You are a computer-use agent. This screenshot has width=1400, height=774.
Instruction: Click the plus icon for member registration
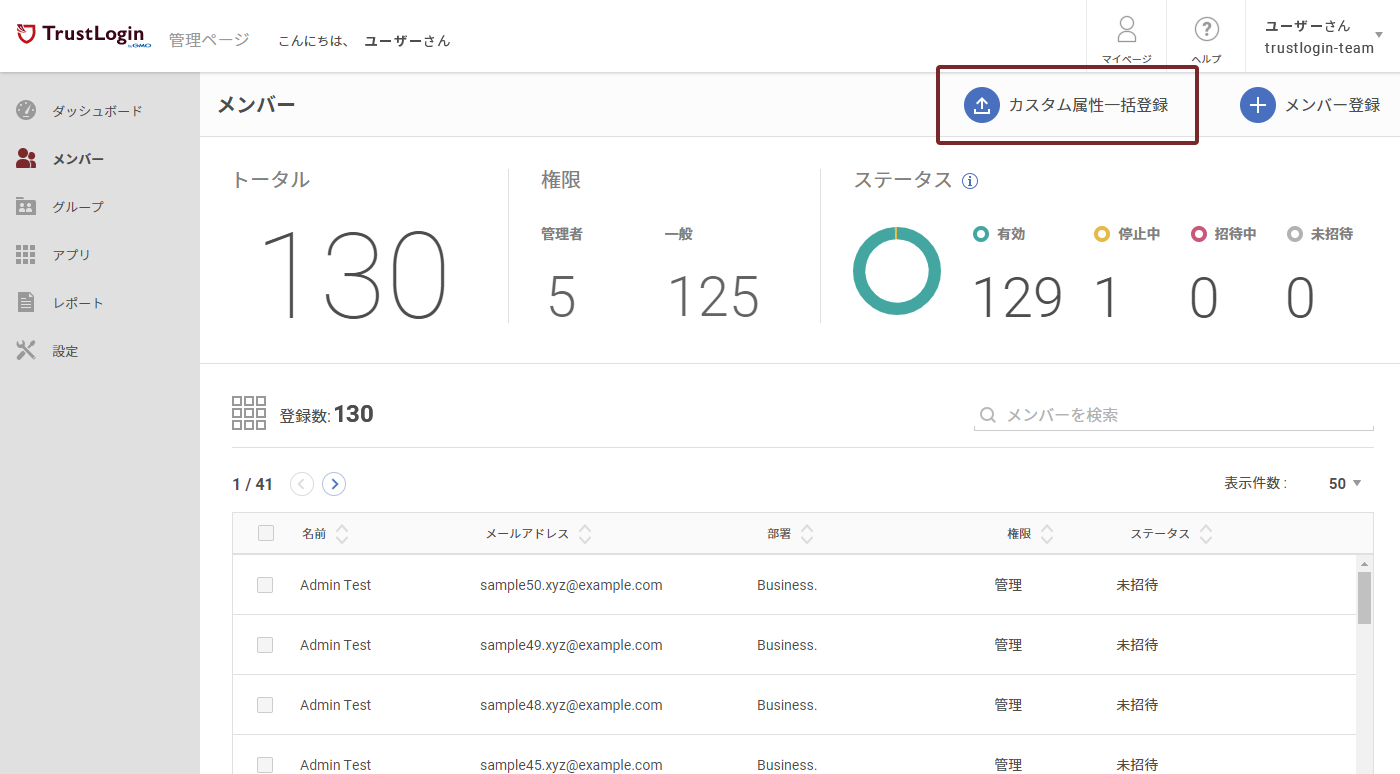[x=1258, y=104]
